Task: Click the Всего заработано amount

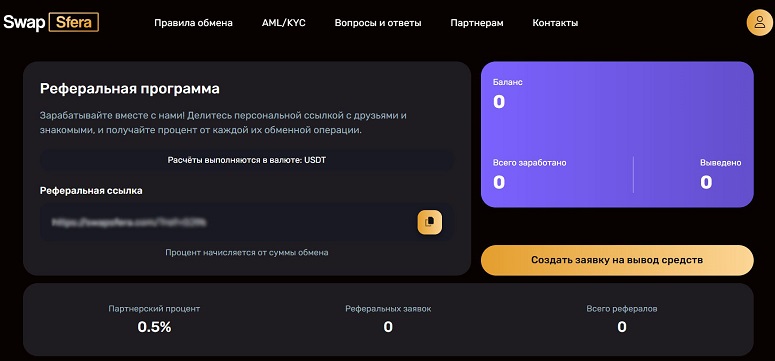Action: (499, 182)
